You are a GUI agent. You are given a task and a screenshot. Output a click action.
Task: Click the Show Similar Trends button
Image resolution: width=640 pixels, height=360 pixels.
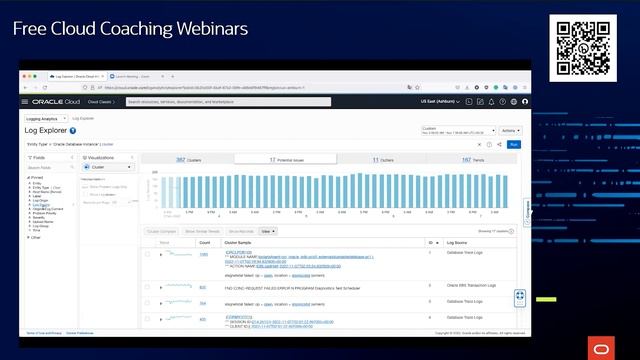[x=202, y=231]
